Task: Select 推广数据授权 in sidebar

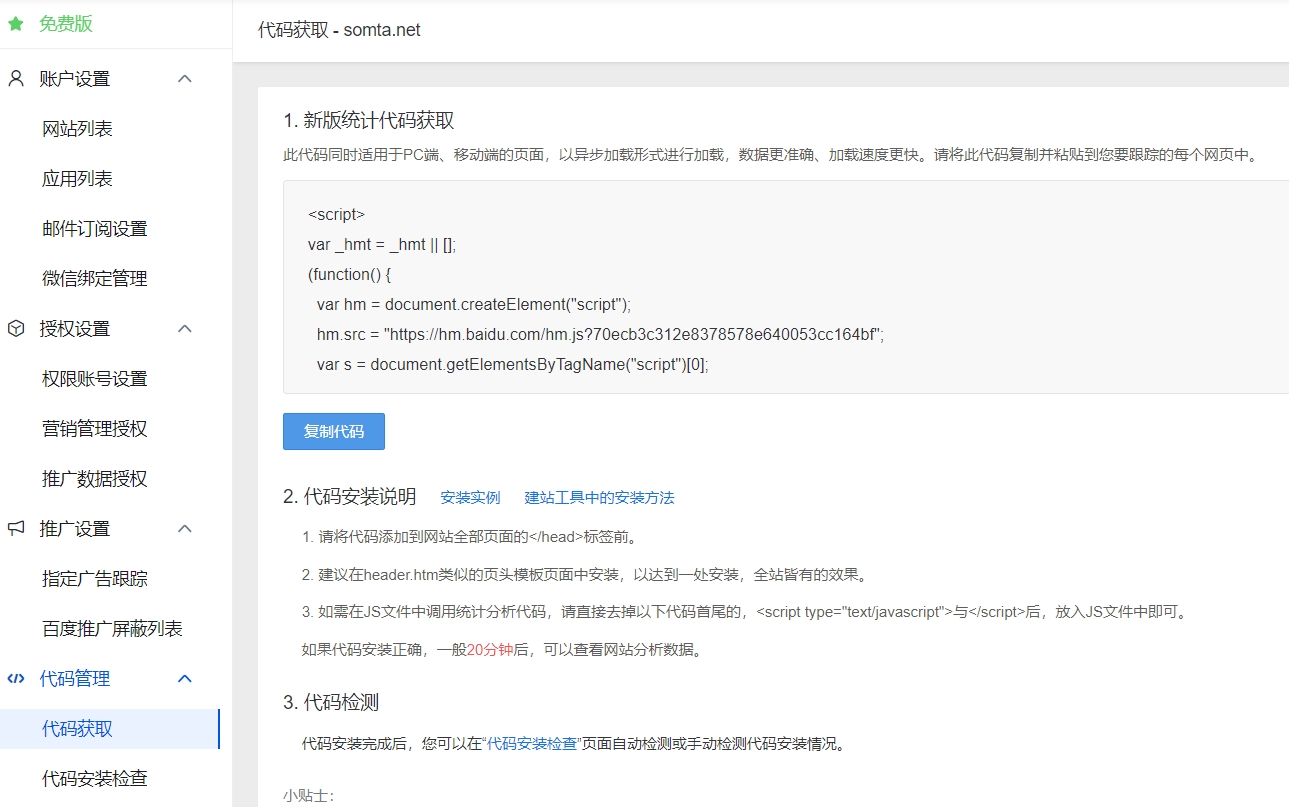Action: [x=95, y=479]
